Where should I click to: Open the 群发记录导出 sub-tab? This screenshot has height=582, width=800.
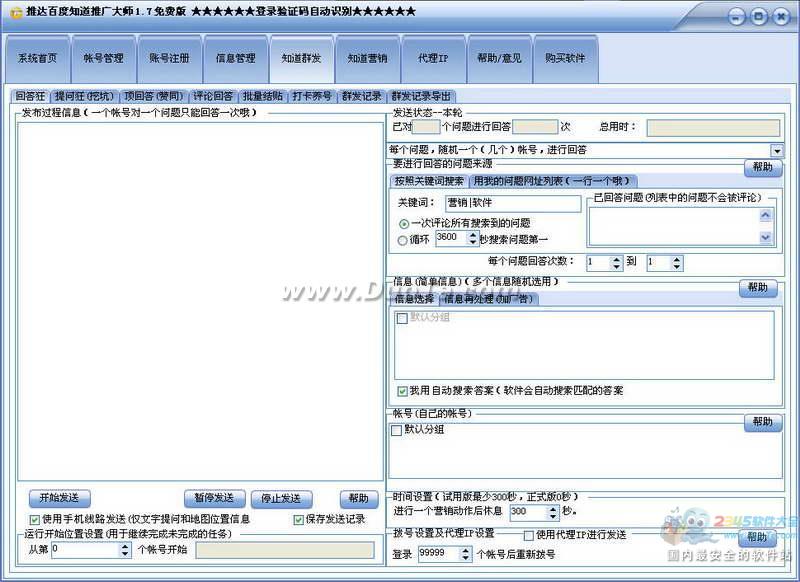pyautogui.click(x=421, y=96)
